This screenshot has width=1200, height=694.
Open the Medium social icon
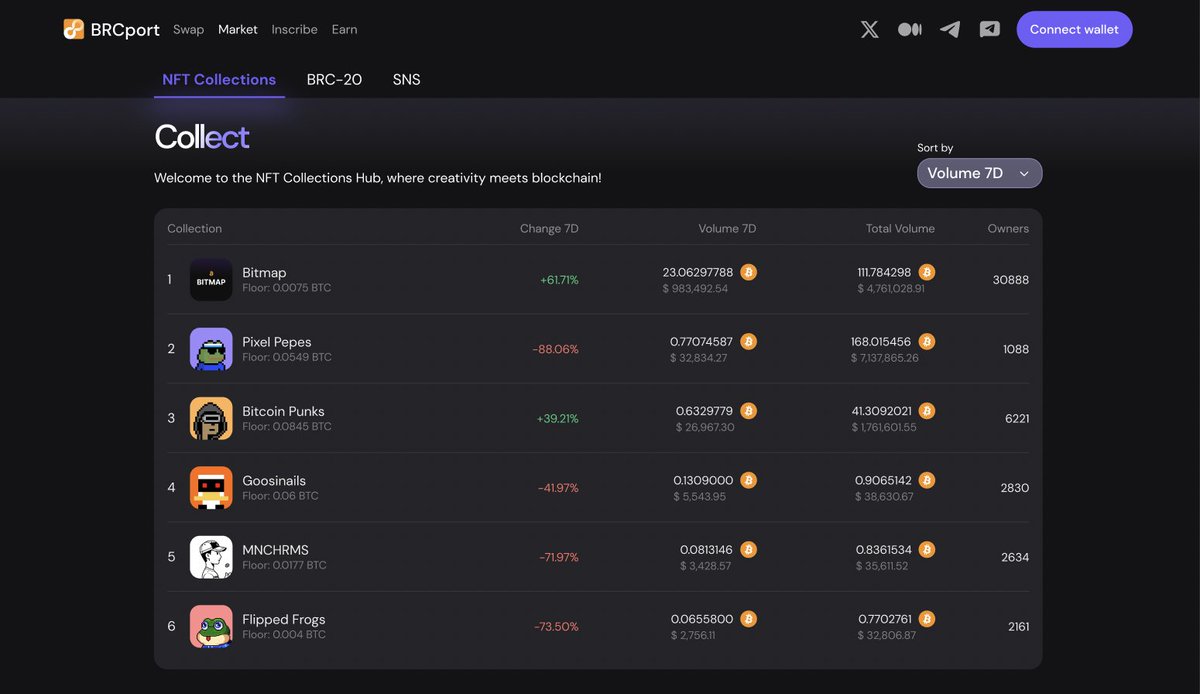[x=910, y=29]
